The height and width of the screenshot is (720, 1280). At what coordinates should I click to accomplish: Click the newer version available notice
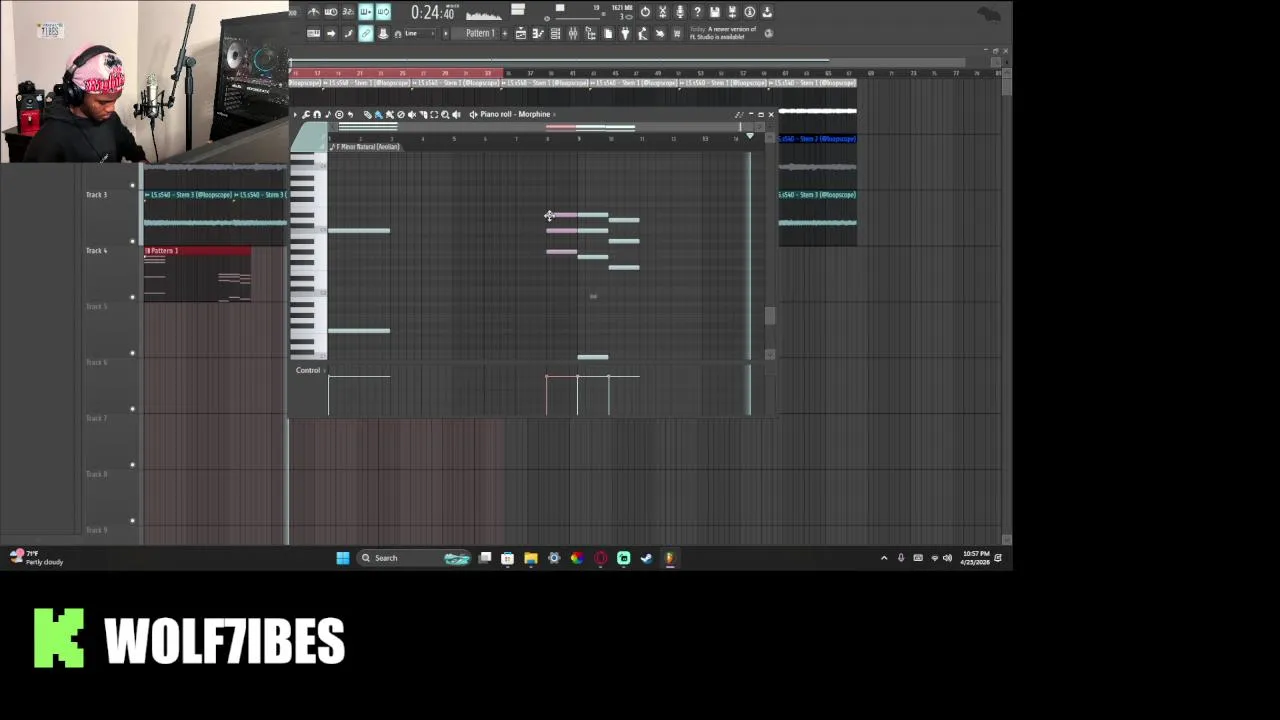(723, 33)
